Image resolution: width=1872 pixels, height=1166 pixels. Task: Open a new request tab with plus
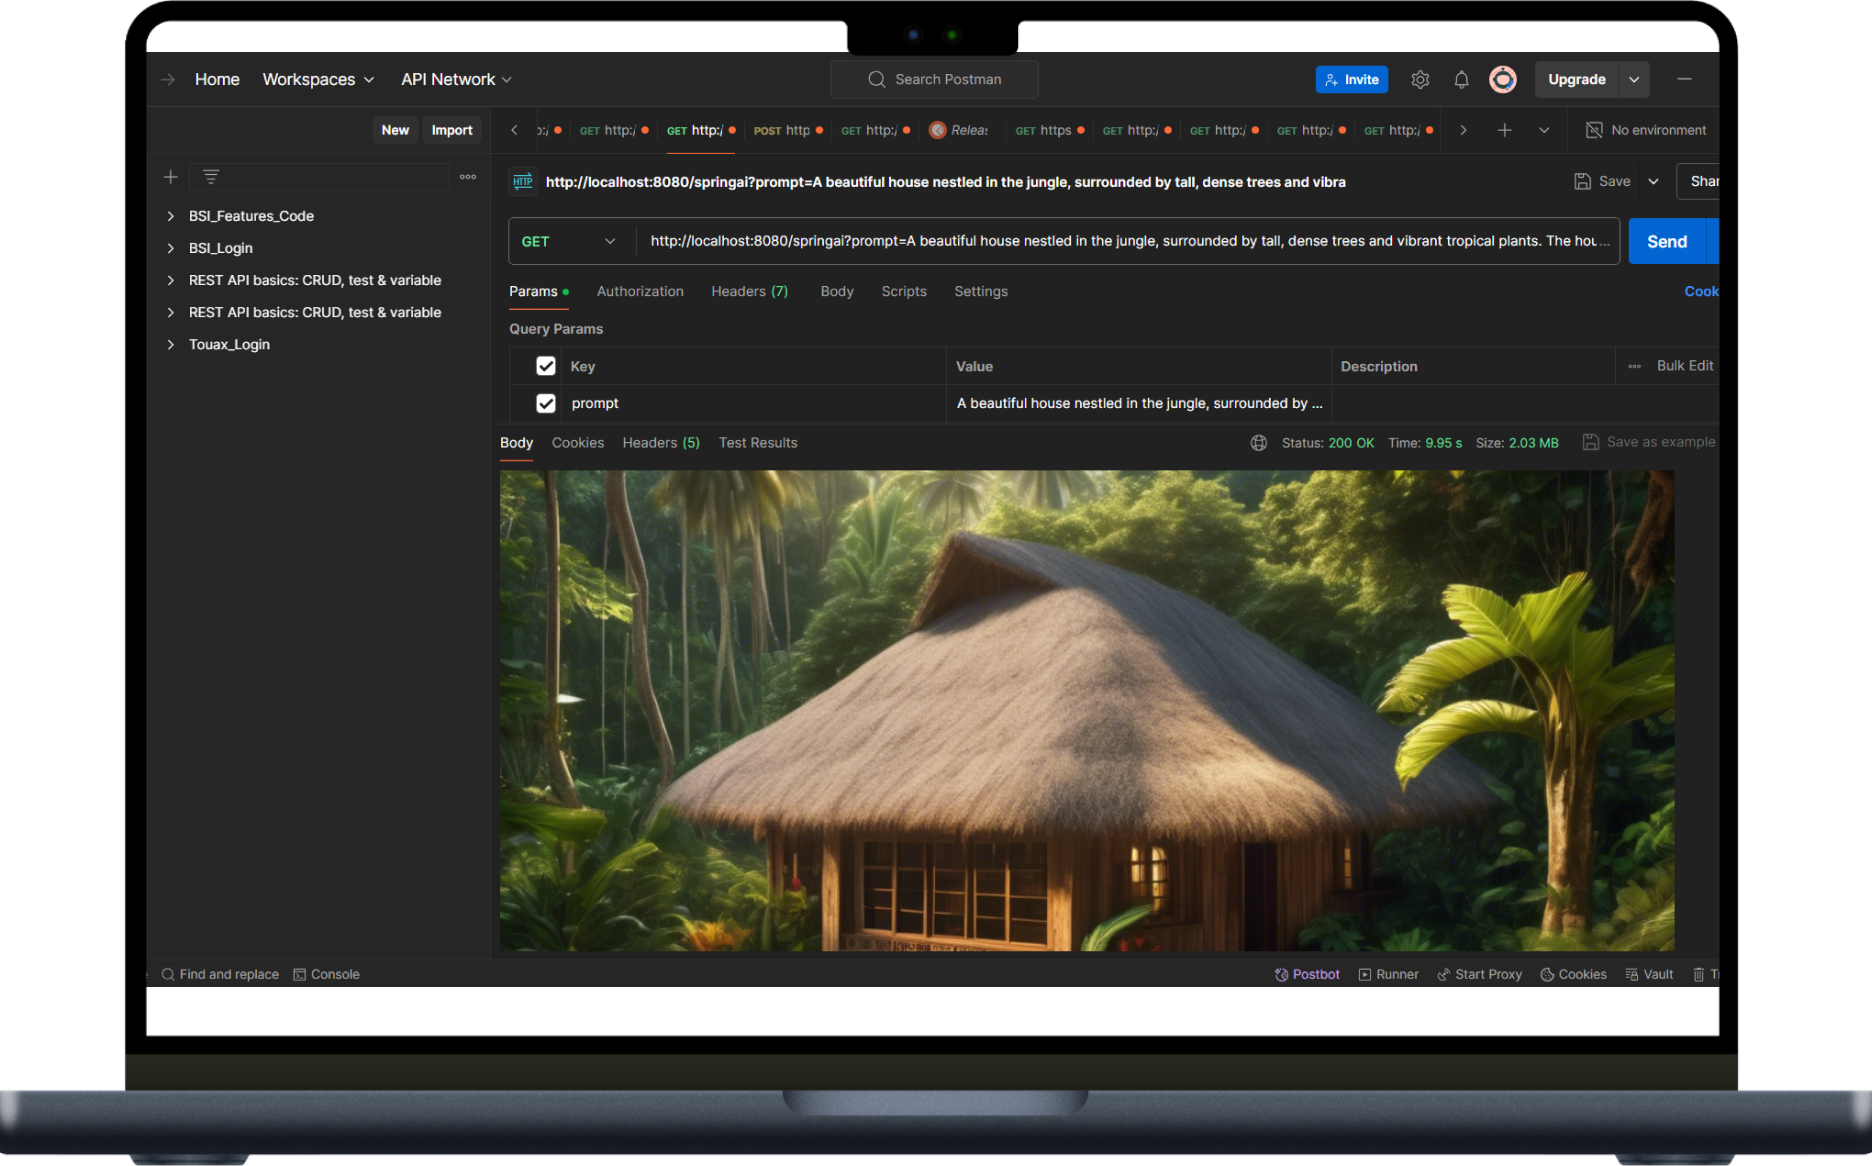point(1504,130)
